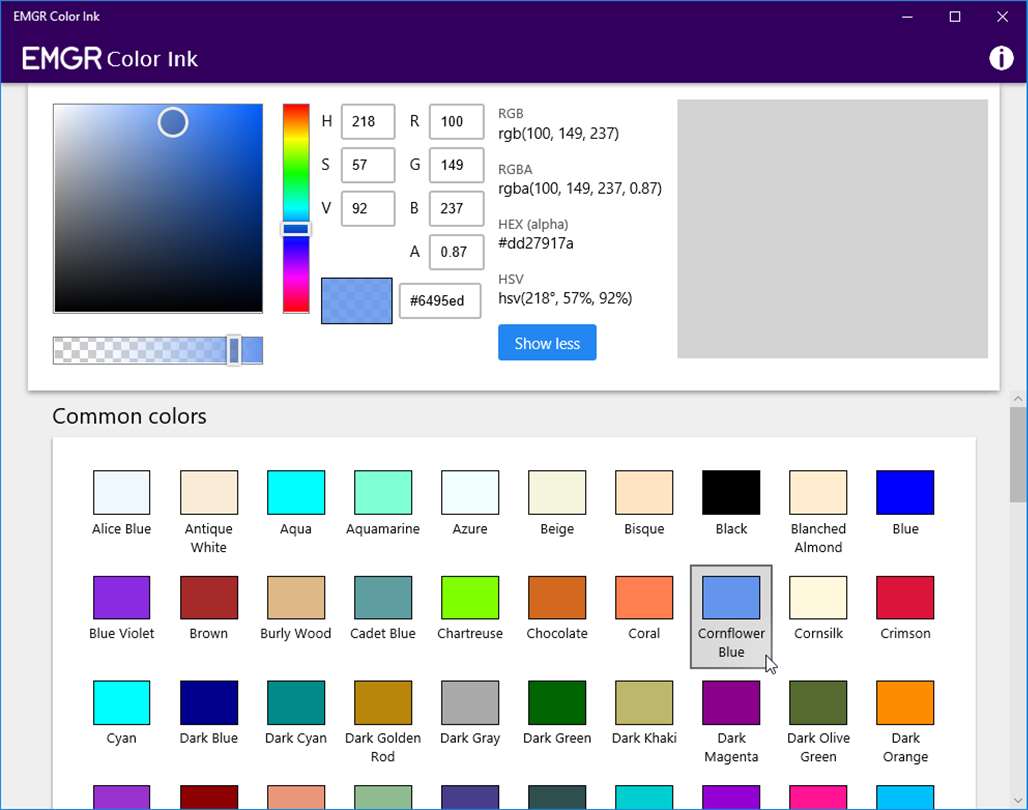The width and height of the screenshot is (1028, 810).
Task: Click the large gray preview panel
Action: (832, 229)
